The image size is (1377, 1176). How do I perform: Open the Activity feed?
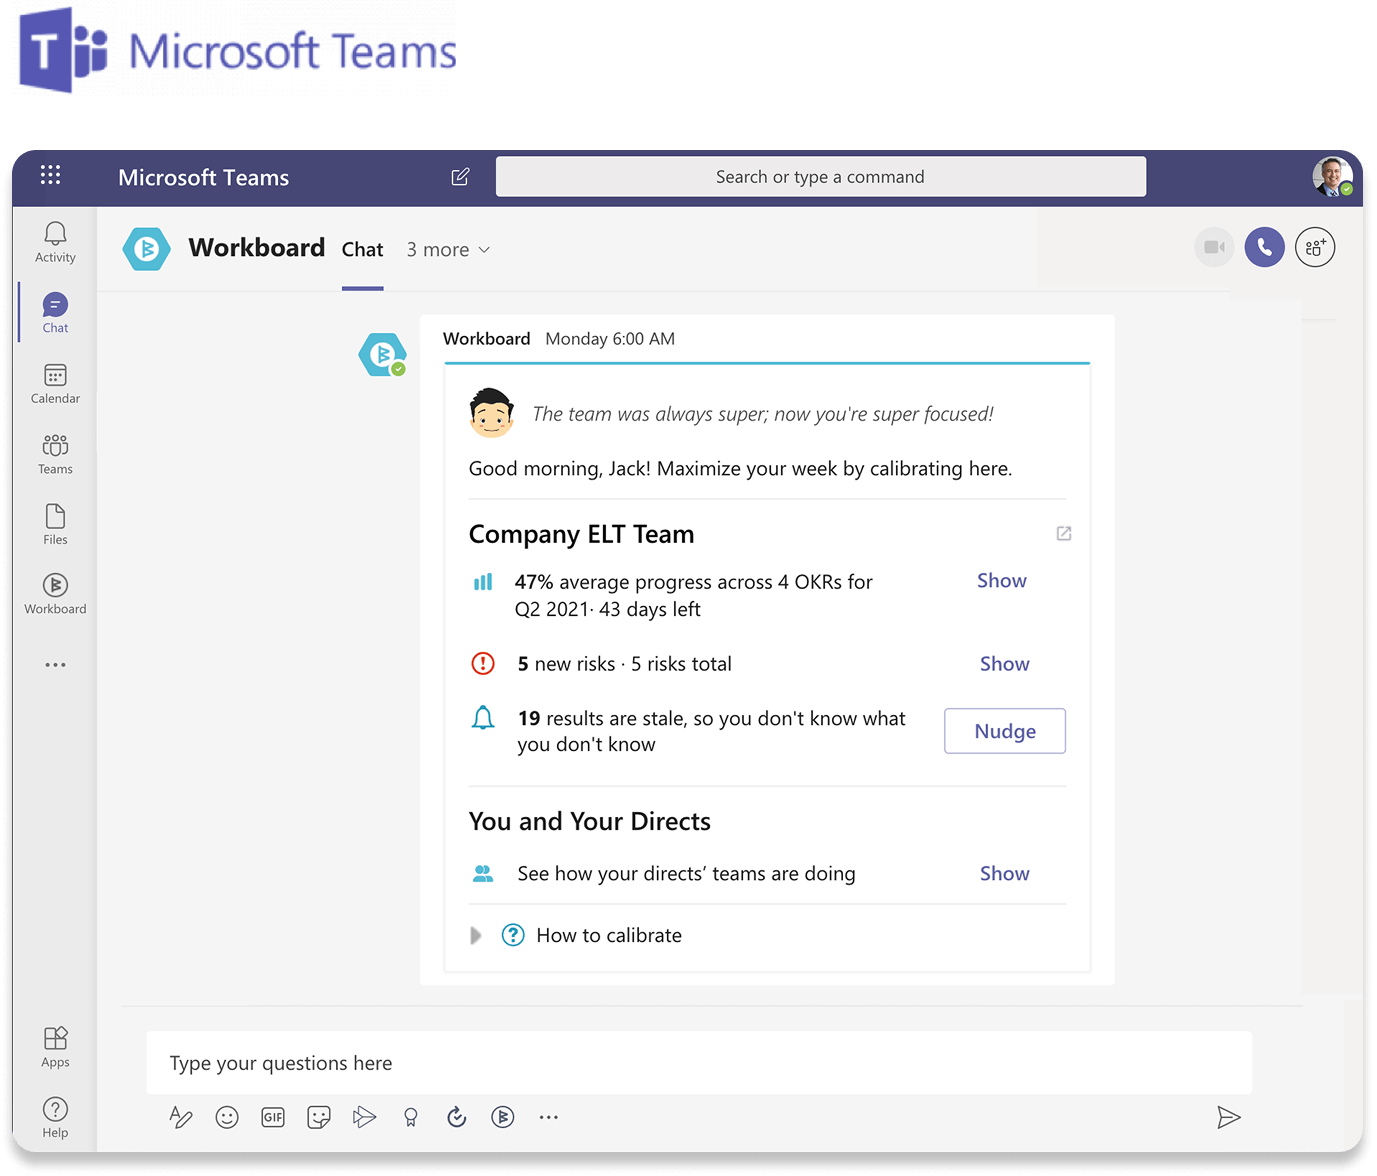pos(55,243)
